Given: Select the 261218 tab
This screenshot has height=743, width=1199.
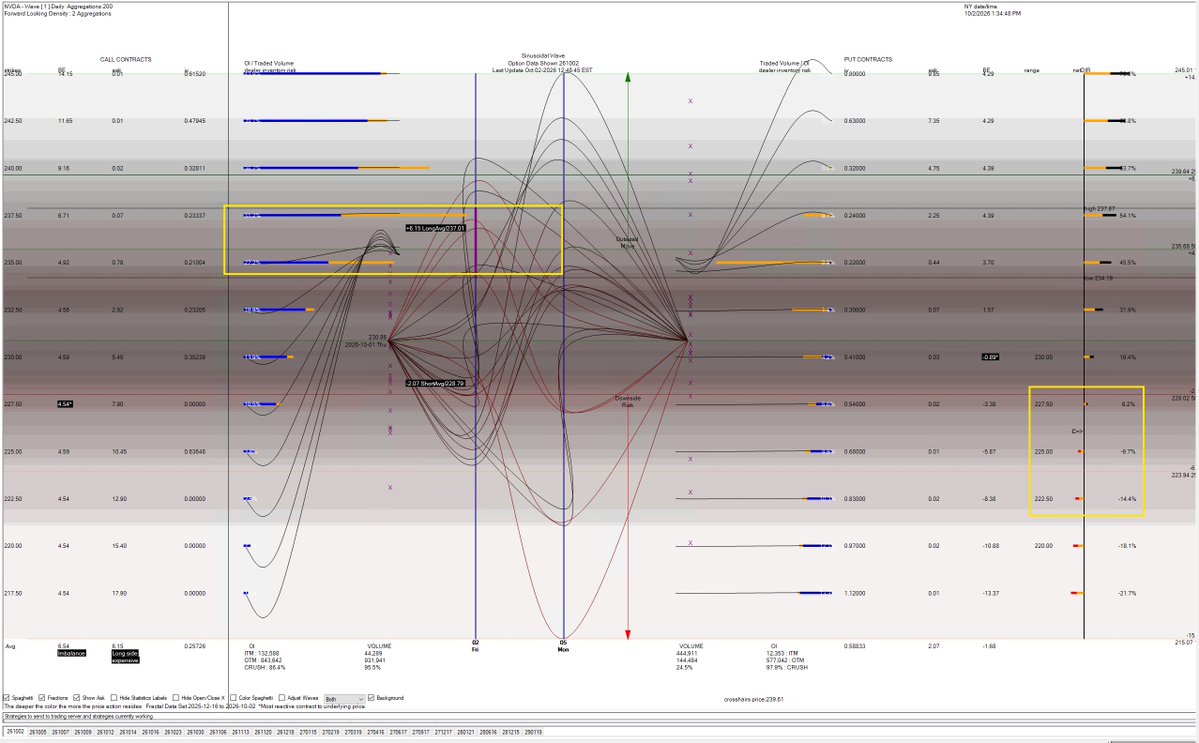Looking at the screenshot, I should click(286, 732).
